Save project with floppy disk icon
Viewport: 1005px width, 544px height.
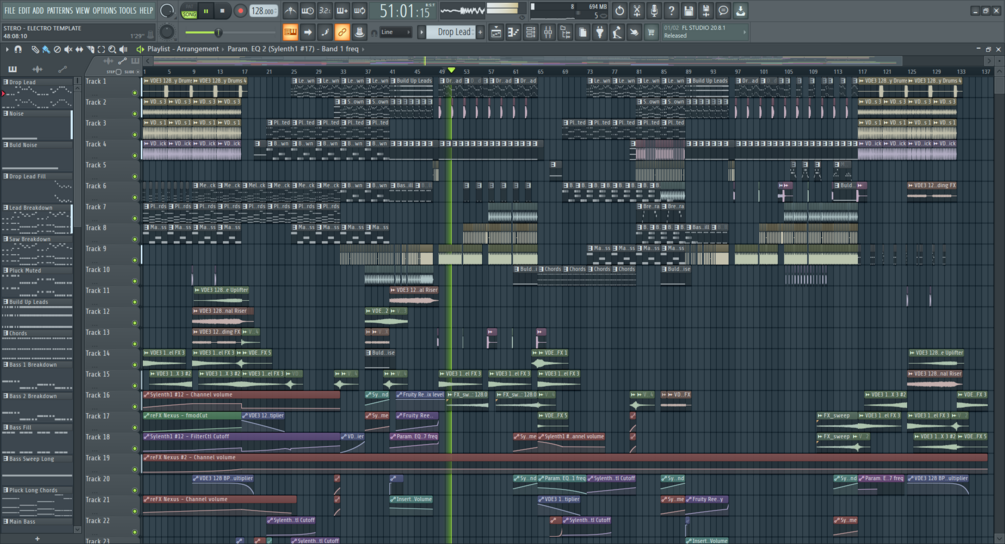[x=688, y=11]
